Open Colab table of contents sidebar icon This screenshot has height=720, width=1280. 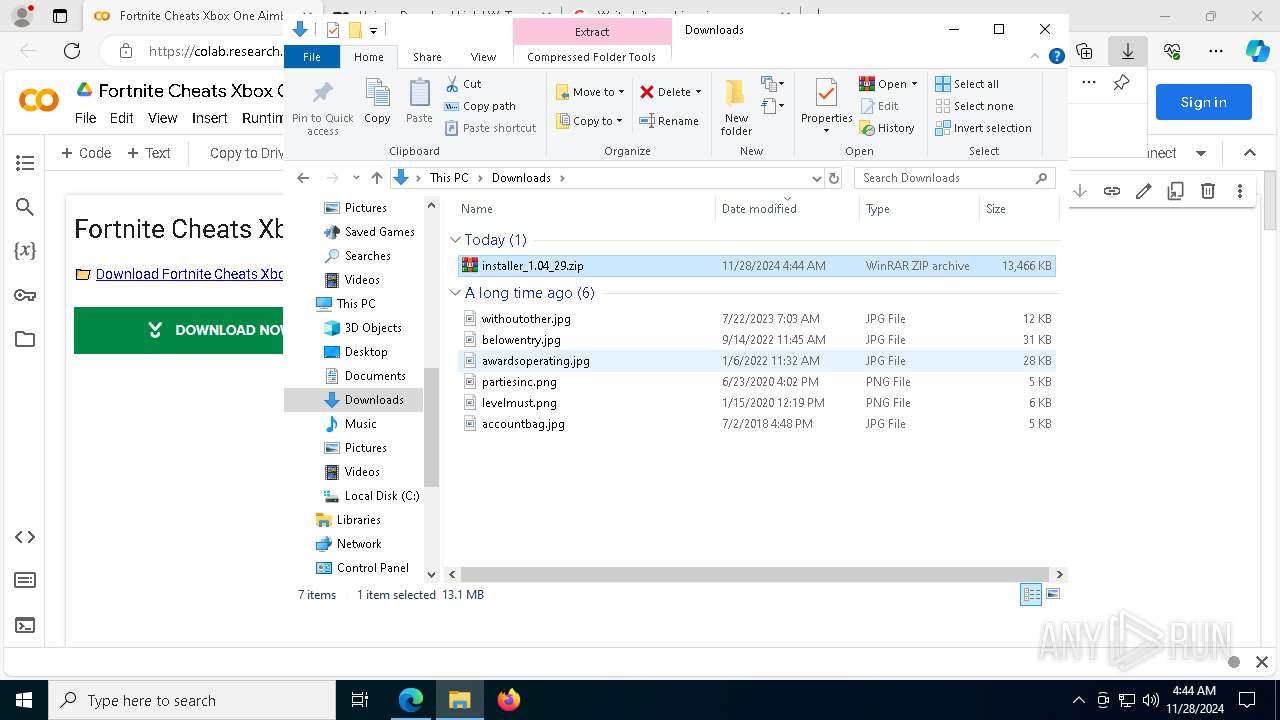pos(25,163)
